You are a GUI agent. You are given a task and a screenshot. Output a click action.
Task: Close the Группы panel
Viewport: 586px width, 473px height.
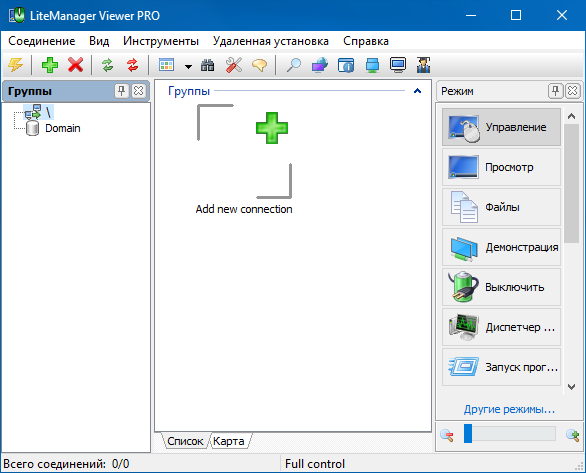[x=139, y=91]
